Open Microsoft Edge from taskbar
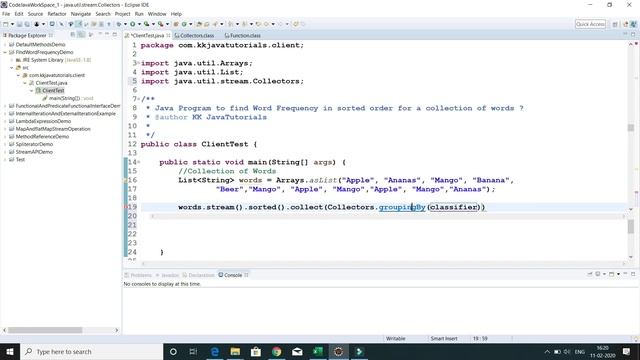The width and height of the screenshot is (640, 360). [x=215, y=351]
